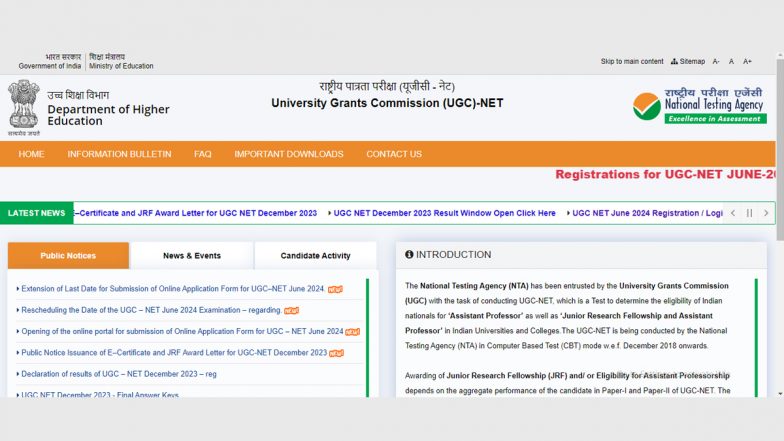Open the FAQ menu item
The image size is (784, 441).
tap(202, 154)
